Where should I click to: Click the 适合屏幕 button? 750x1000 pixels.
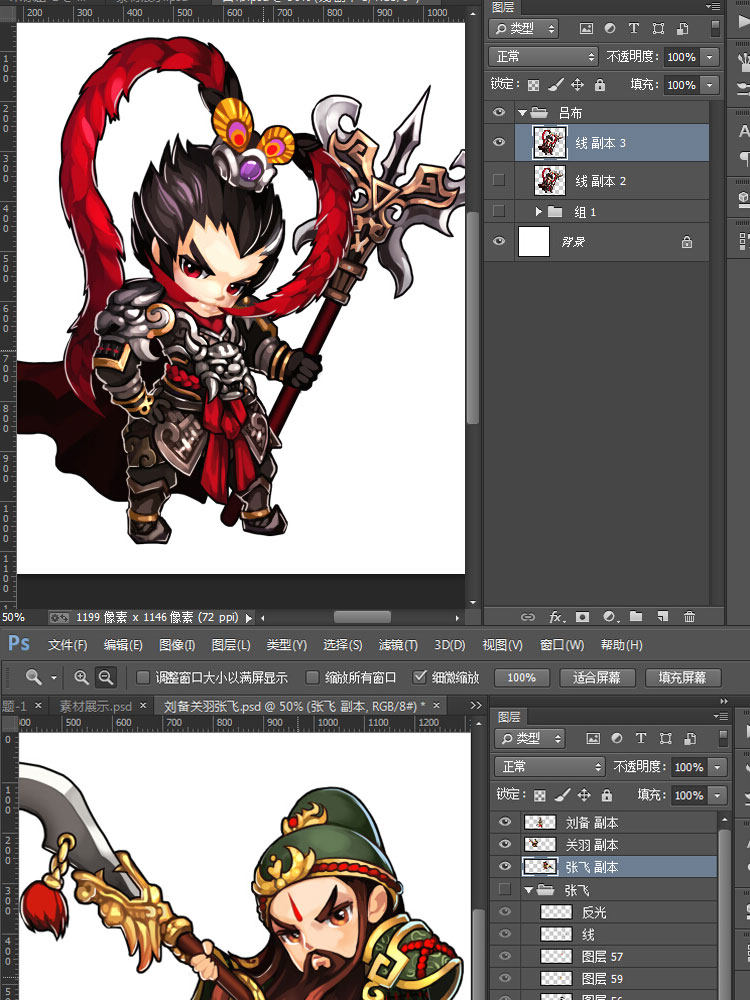pos(596,677)
